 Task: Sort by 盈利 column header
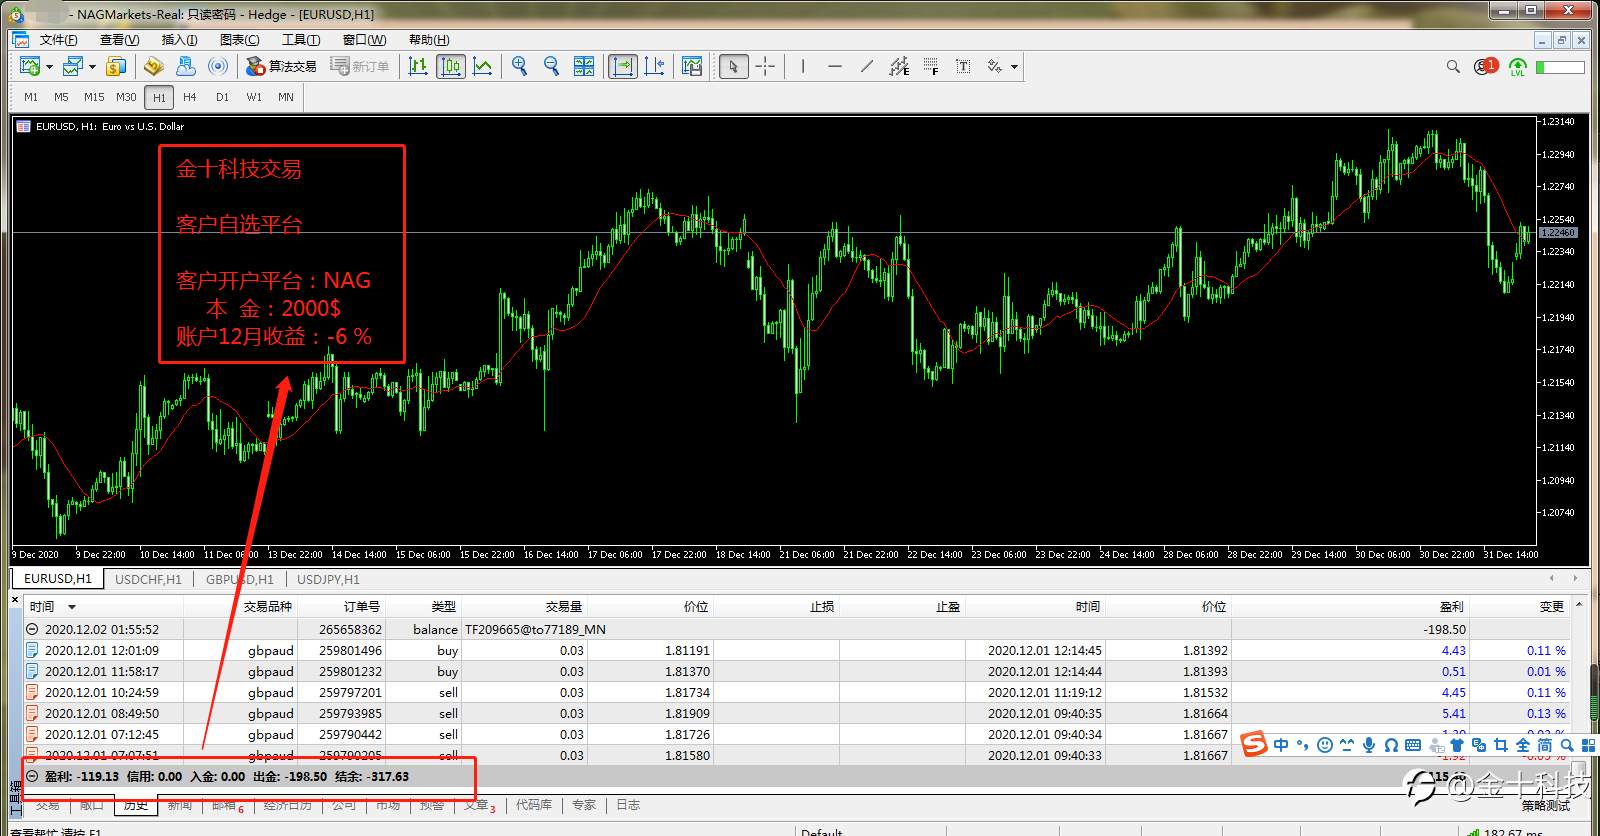click(x=1452, y=607)
